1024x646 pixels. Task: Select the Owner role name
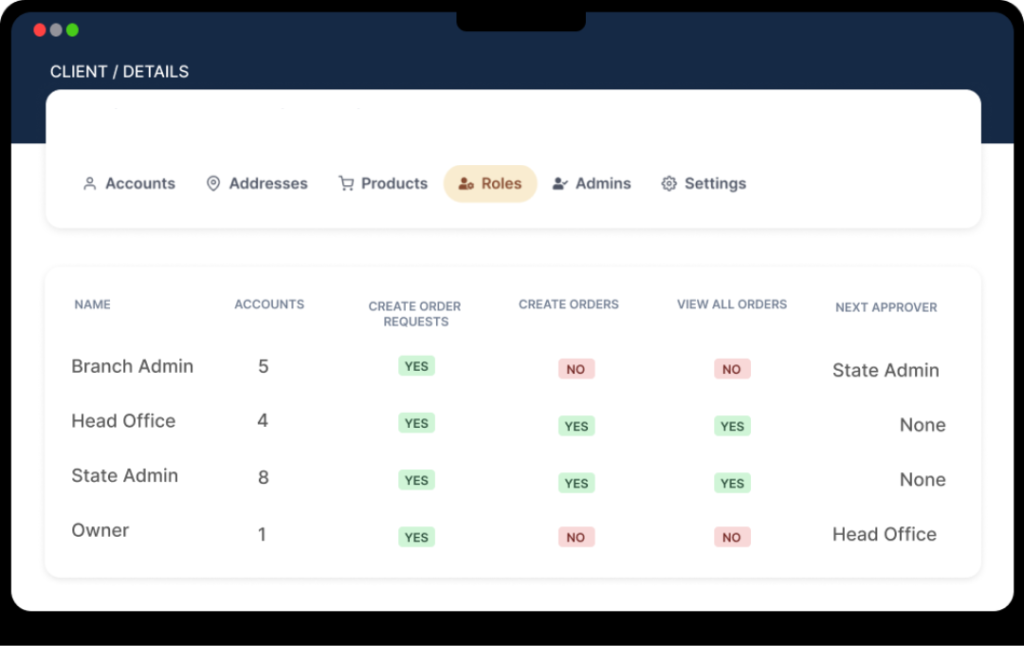[x=100, y=530]
